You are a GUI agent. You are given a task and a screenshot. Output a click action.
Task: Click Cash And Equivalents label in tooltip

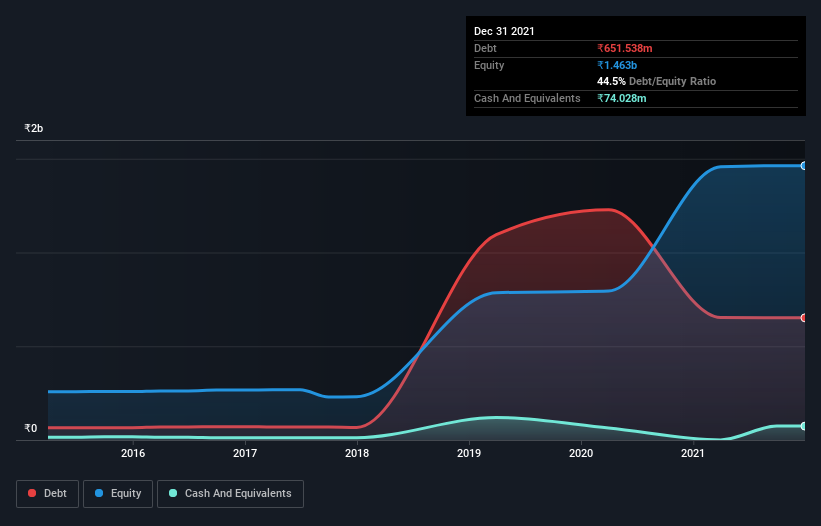[x=527, y=98]
